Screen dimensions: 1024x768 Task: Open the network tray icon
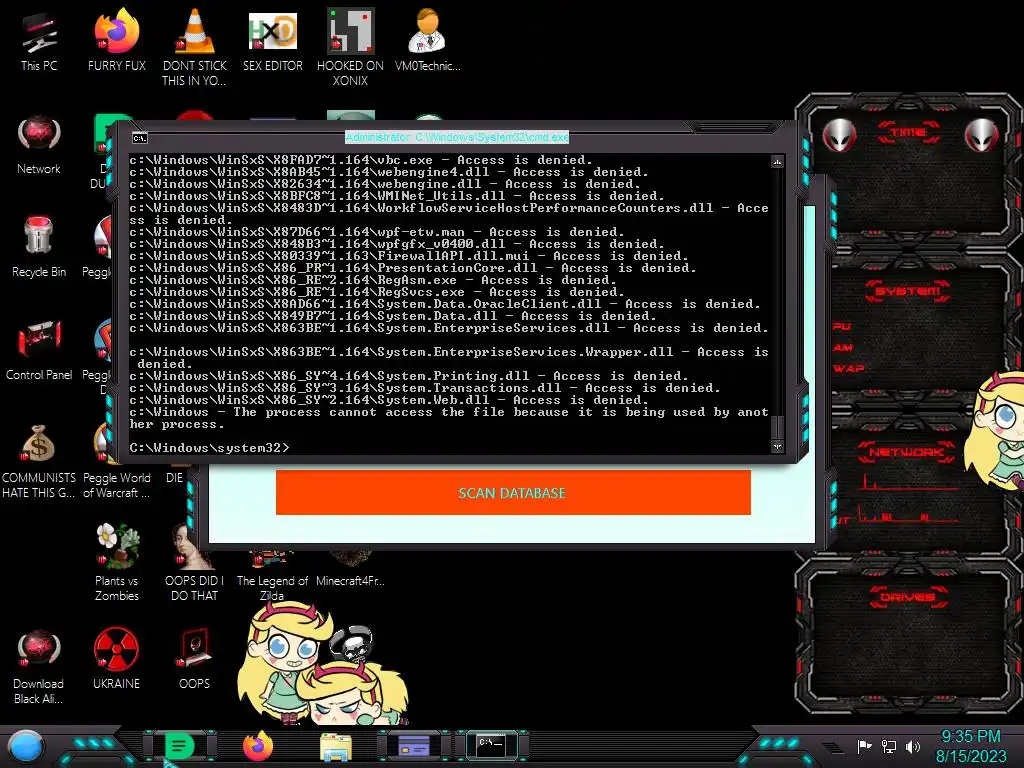[x=889, y=746]
